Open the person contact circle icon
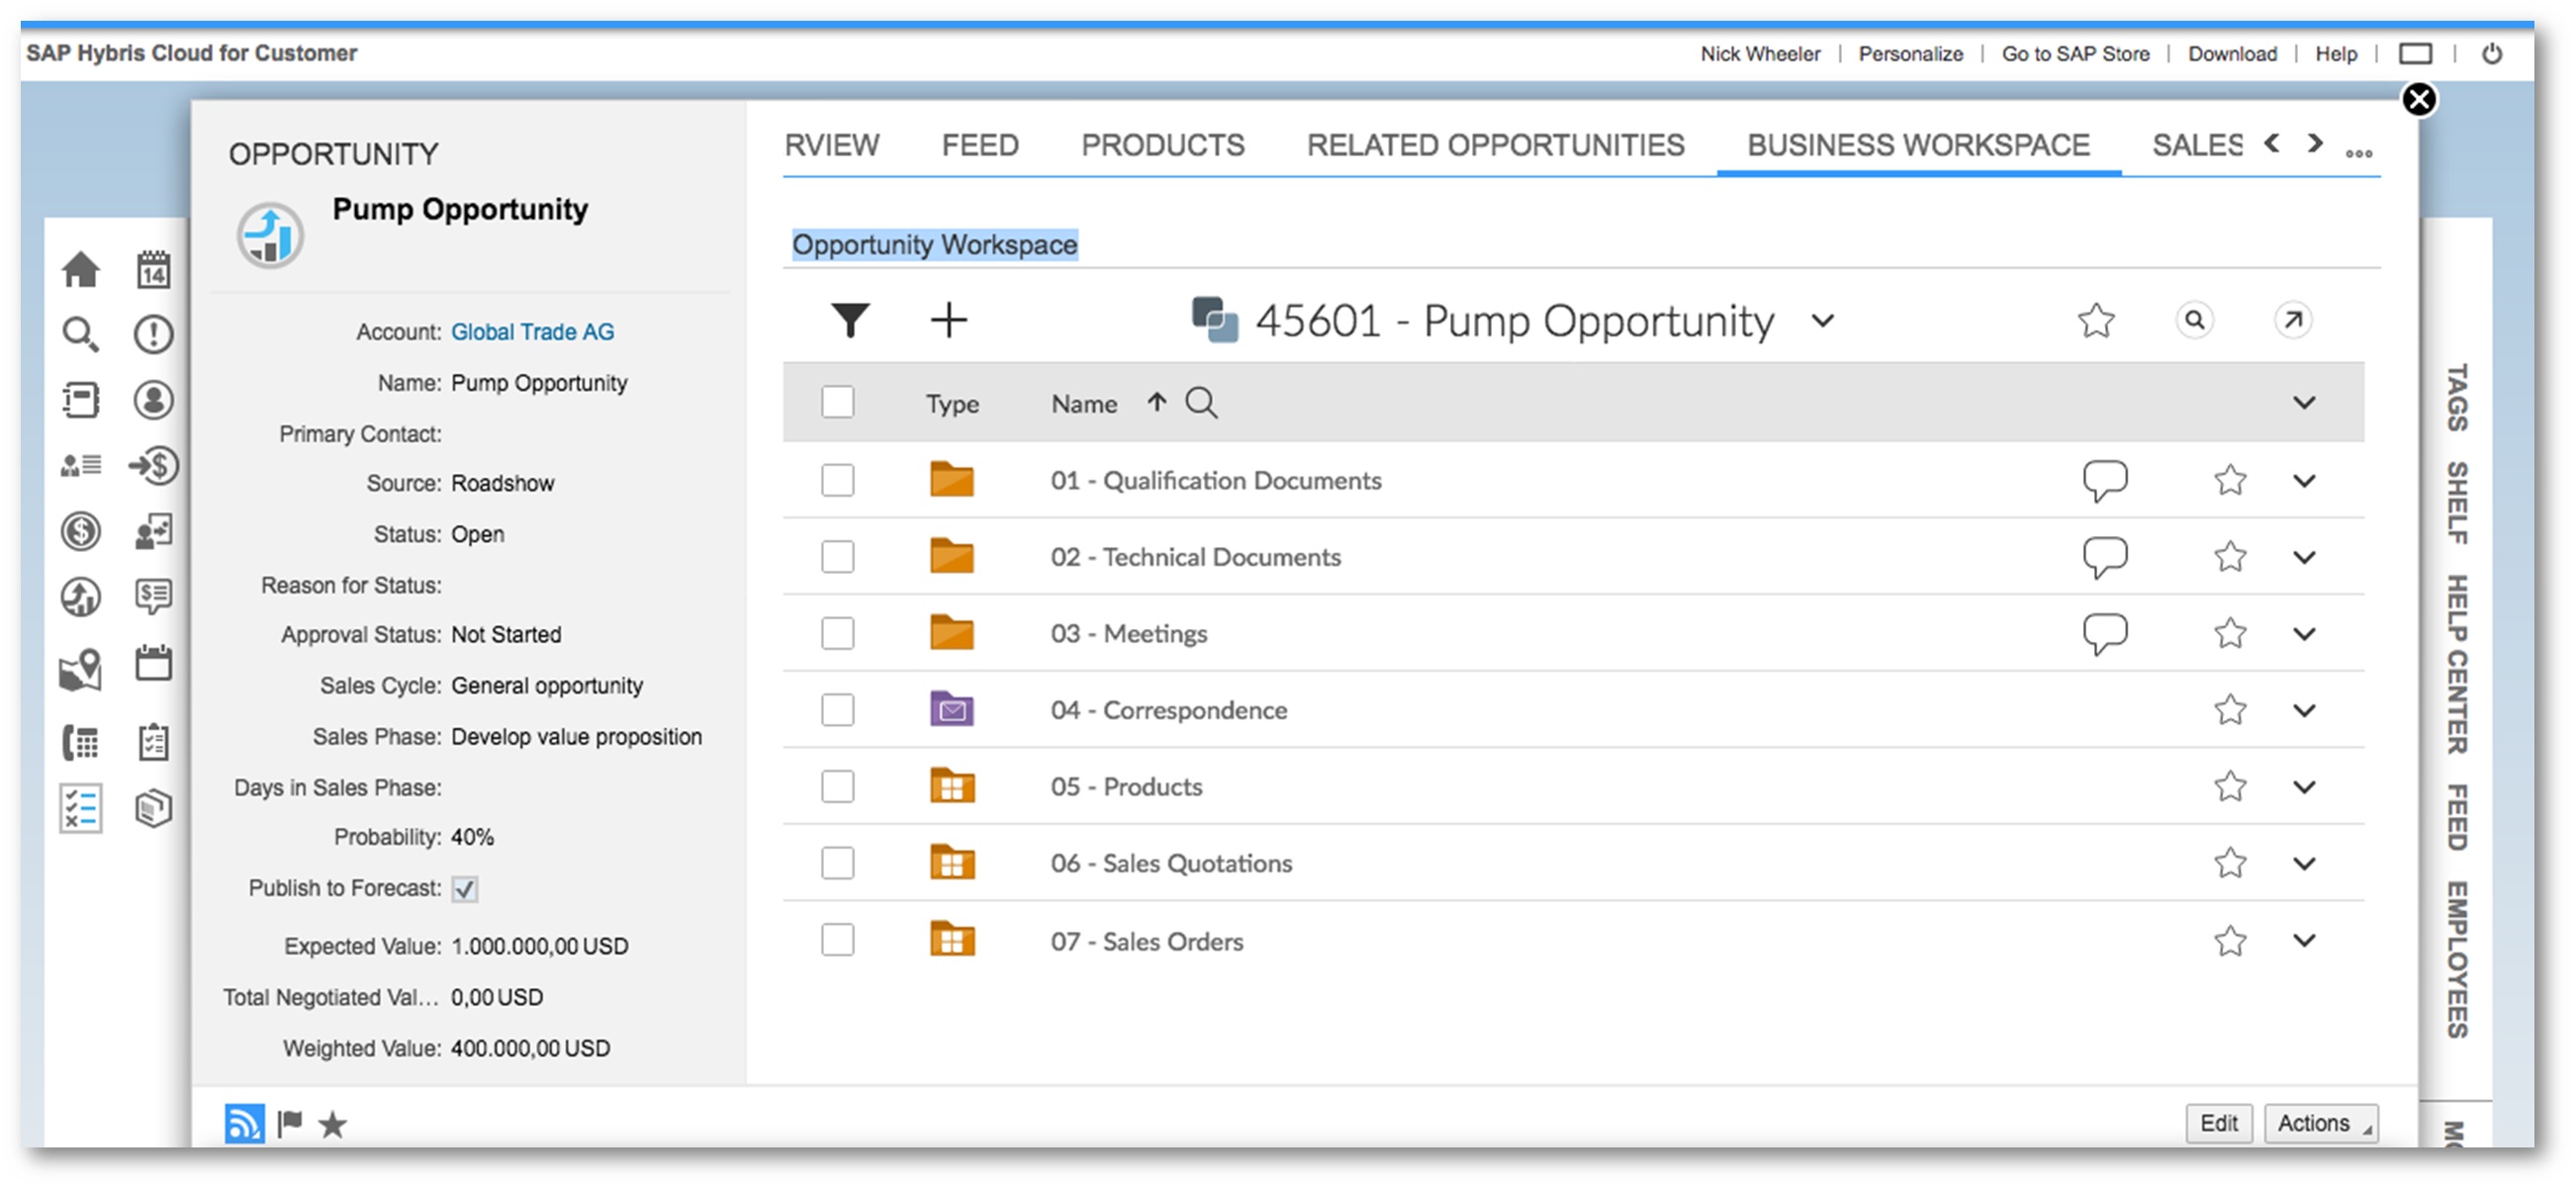The height and width of the screenshot is (1189, 2576). tap(153, 401)
